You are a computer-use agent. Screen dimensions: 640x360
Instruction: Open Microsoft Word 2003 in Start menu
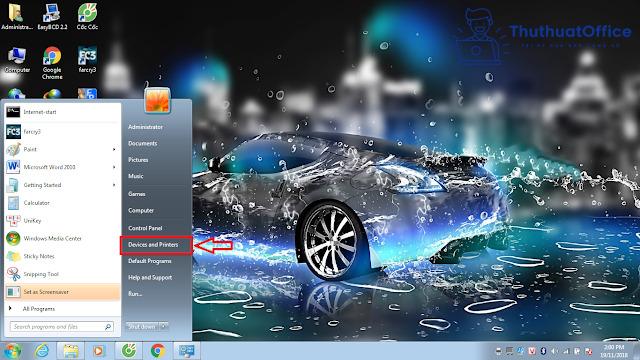tap(62, 167)
